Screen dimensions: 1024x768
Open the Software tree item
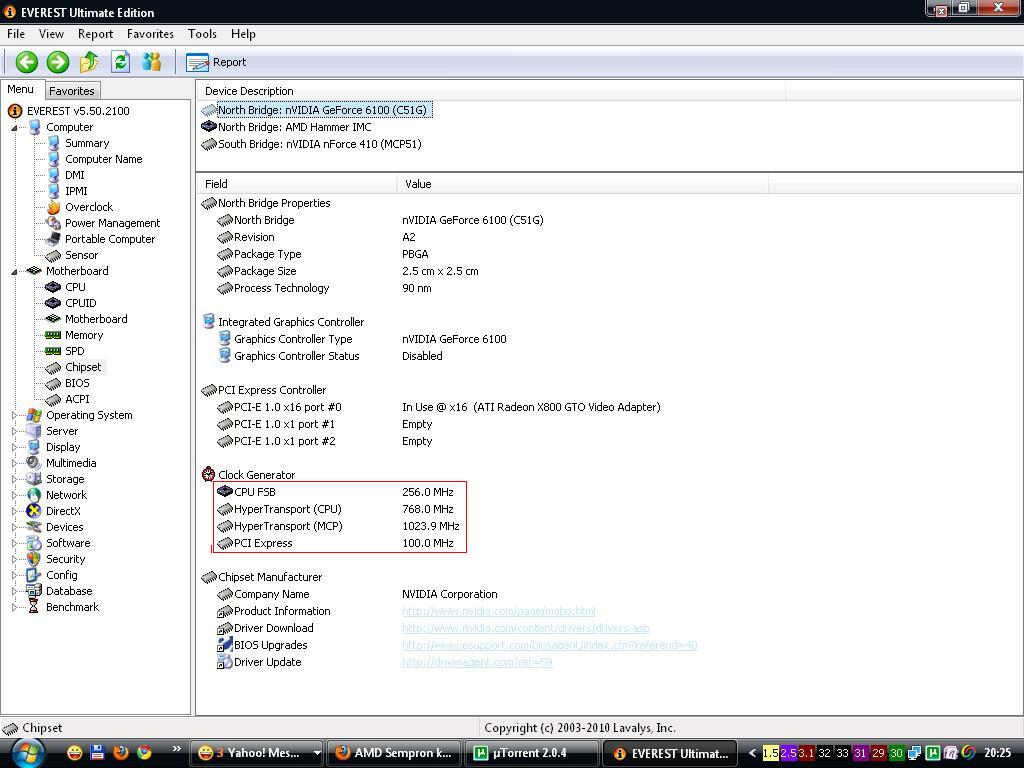click(x=68, y=543)
